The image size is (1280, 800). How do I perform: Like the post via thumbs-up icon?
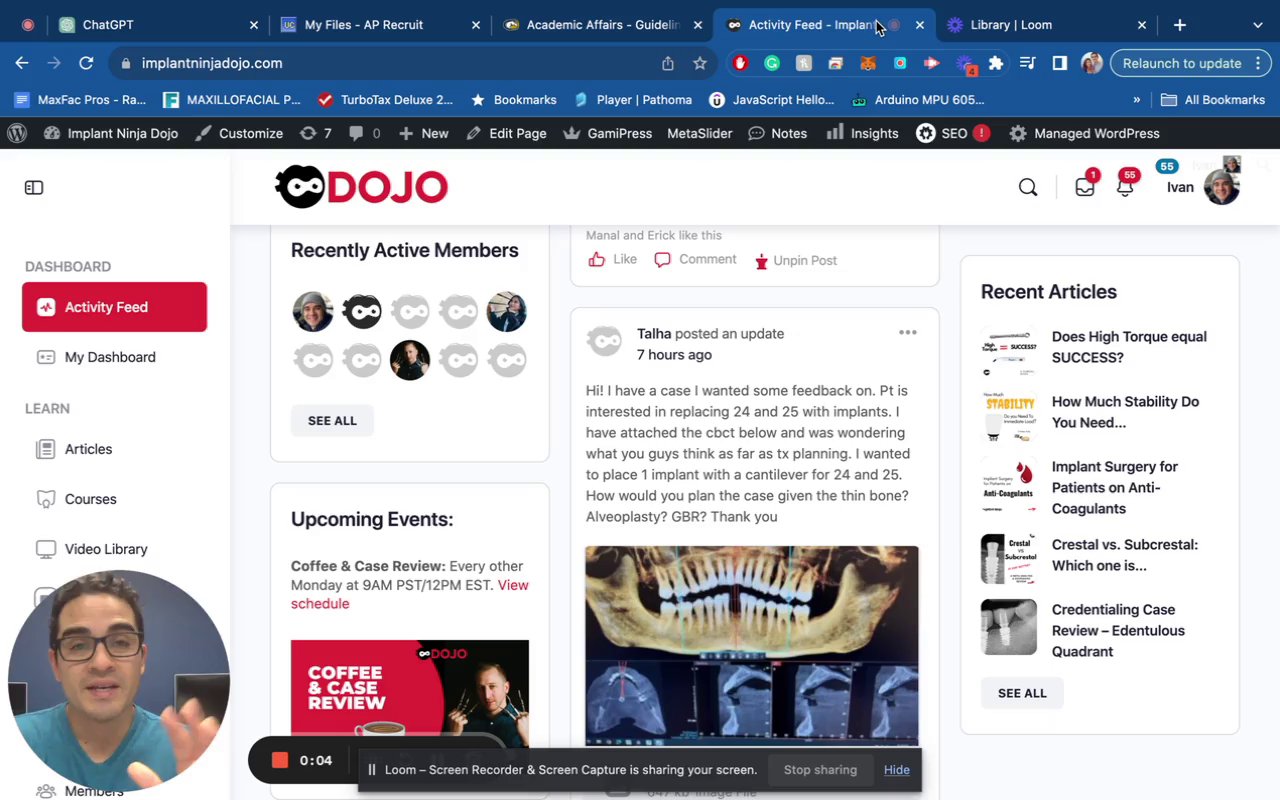tap(597, 259)
